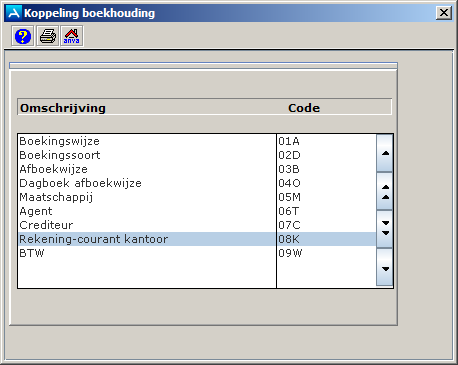Click the red house anva icon
This screenshot has height=365, width=458.
click(x=72, y=36)
